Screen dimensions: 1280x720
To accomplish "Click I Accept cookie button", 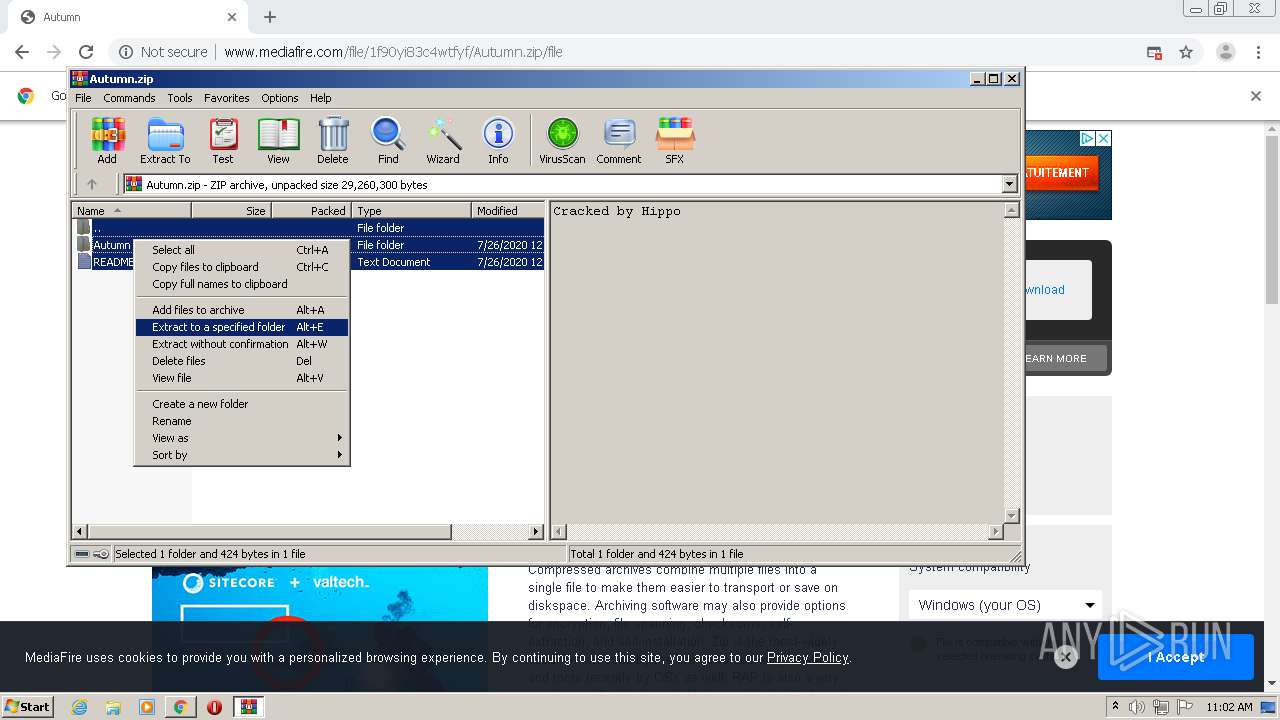I will [1176, 657].
